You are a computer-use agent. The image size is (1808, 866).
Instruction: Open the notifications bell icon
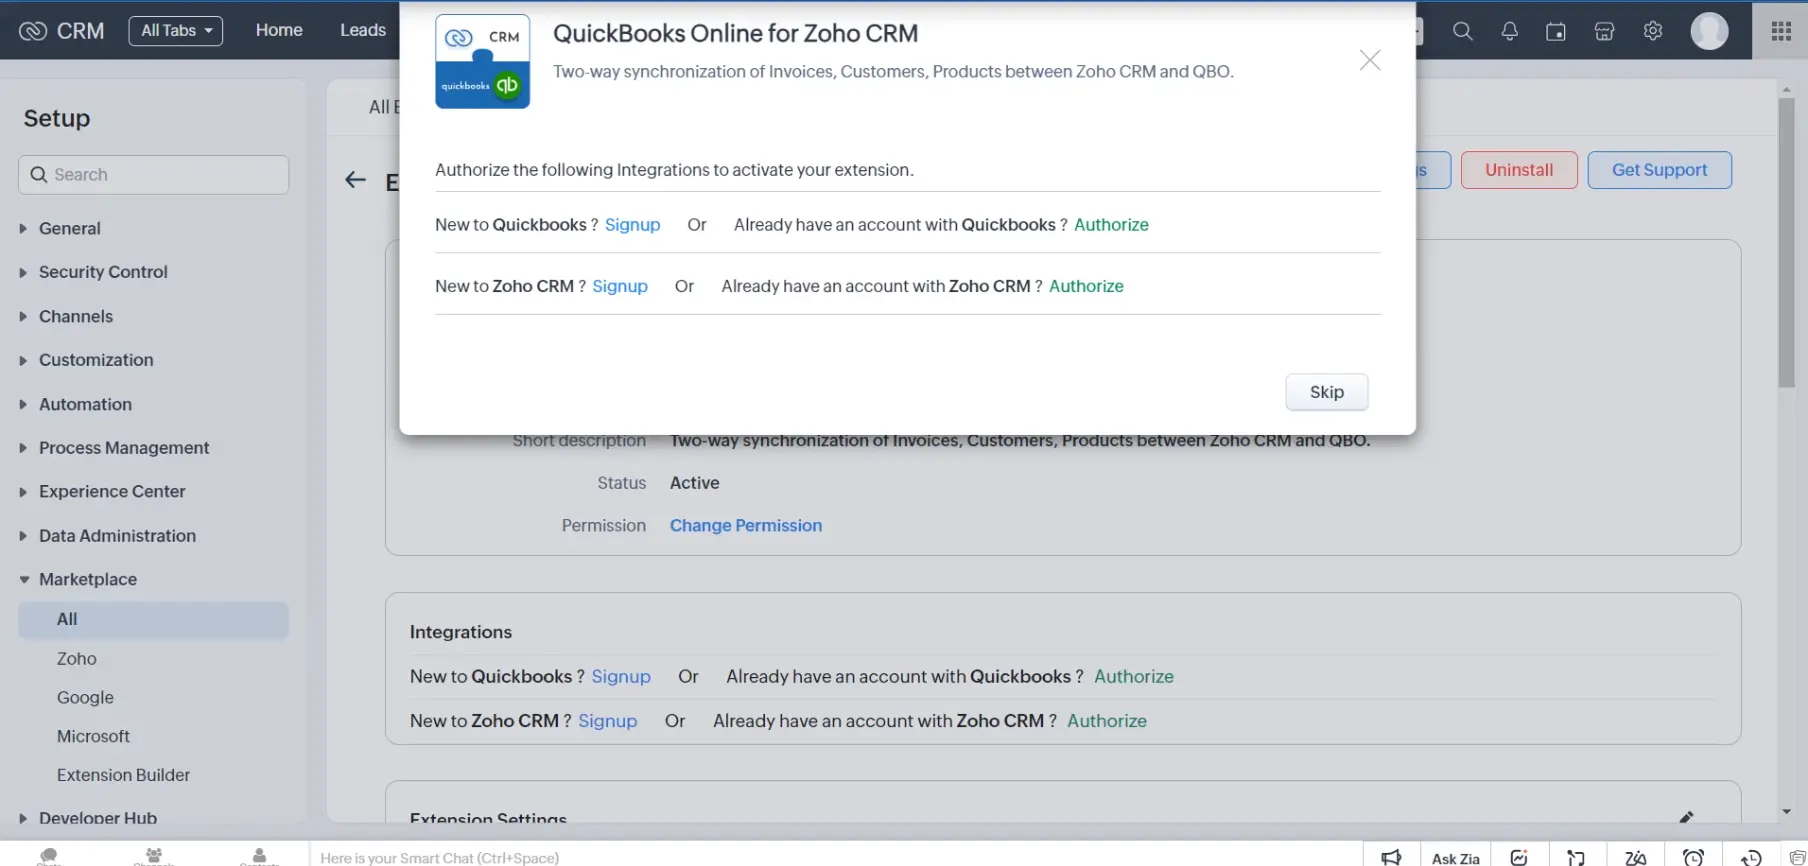click(x=1509, y=31)
